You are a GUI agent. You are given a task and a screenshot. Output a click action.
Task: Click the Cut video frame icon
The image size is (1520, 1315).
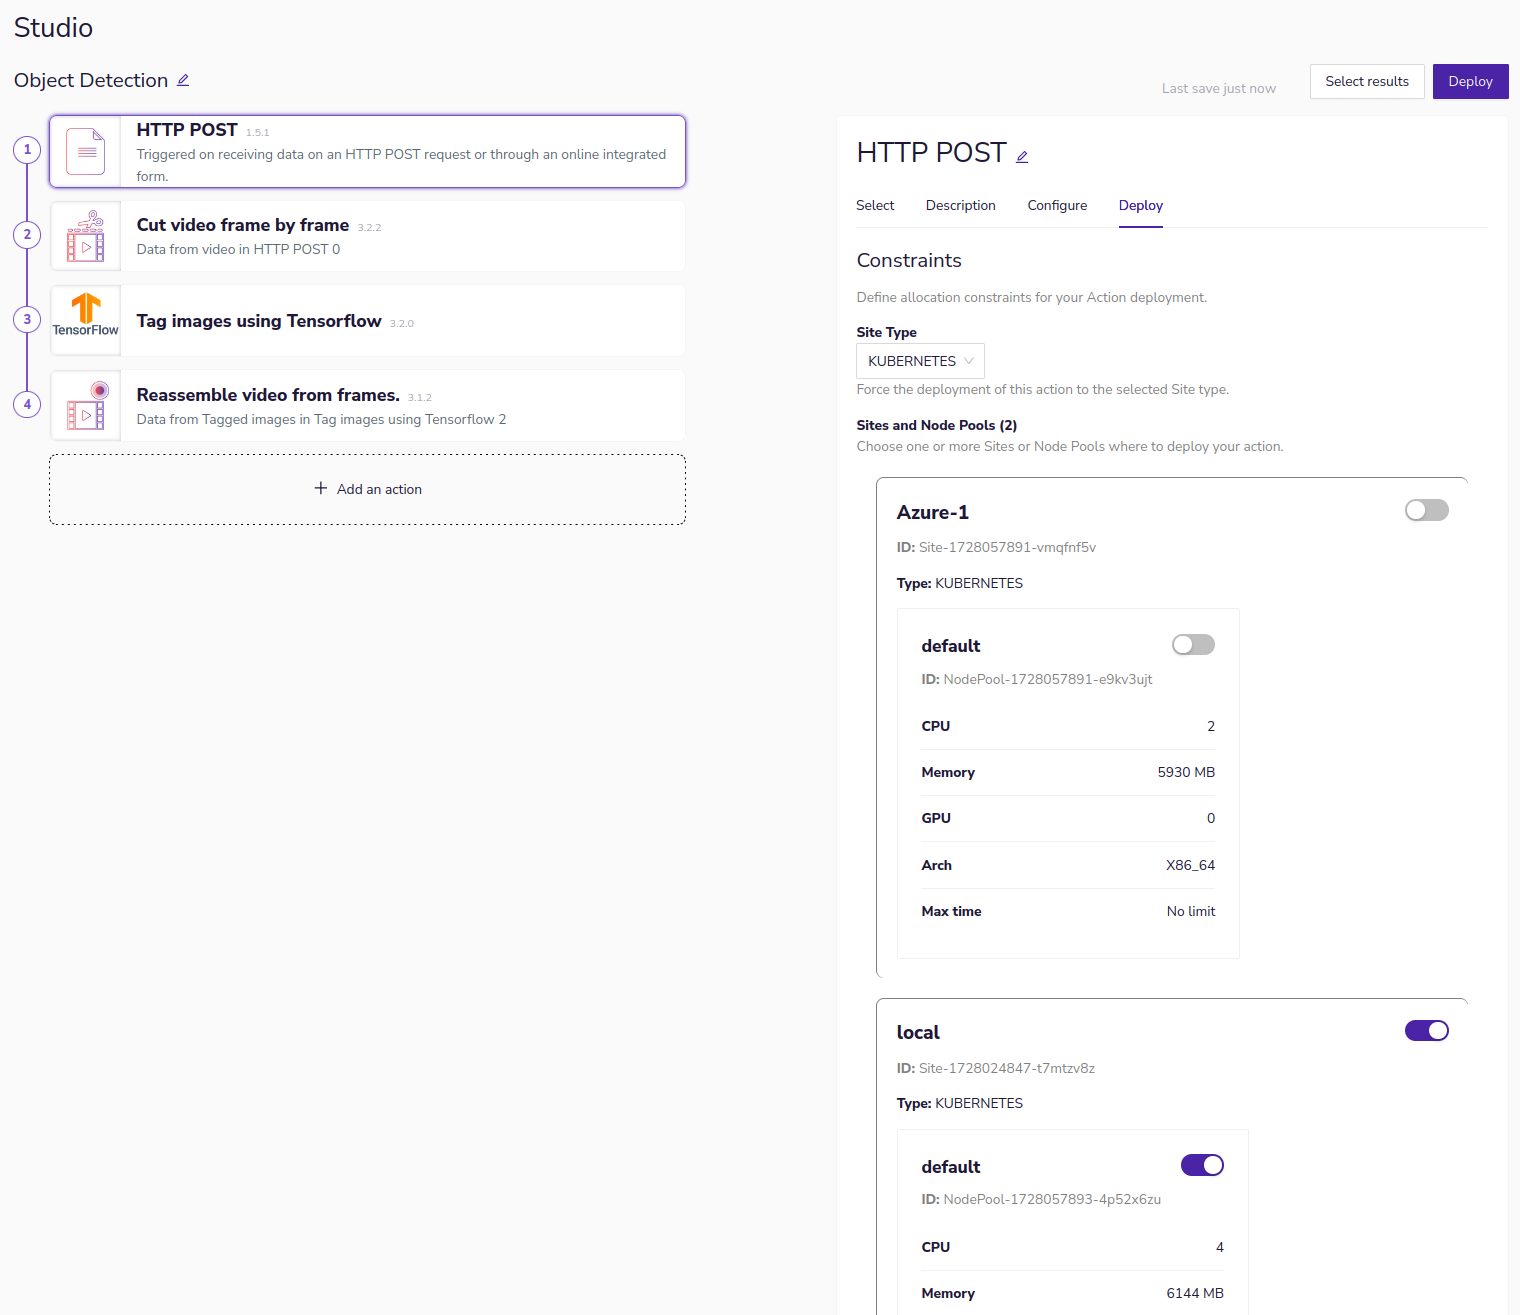(x=86, y=237)
